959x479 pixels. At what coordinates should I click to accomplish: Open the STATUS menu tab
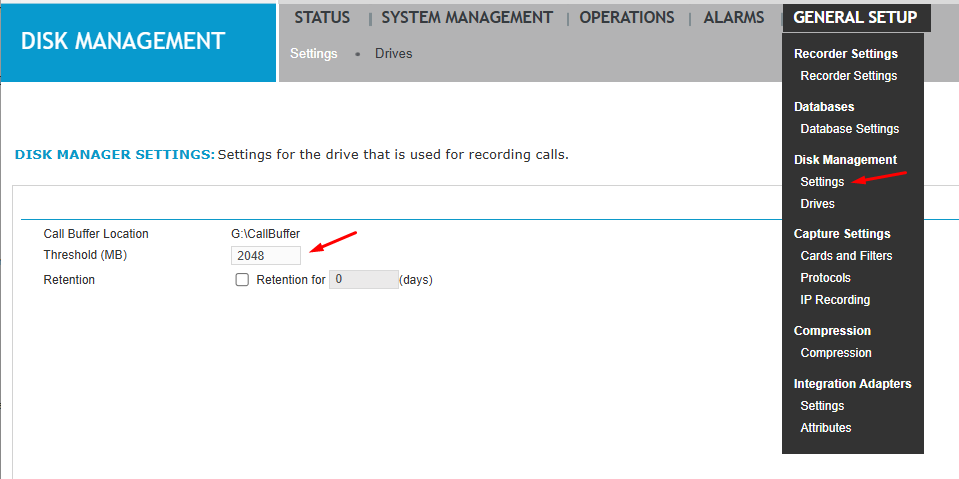tap(322, 18)
